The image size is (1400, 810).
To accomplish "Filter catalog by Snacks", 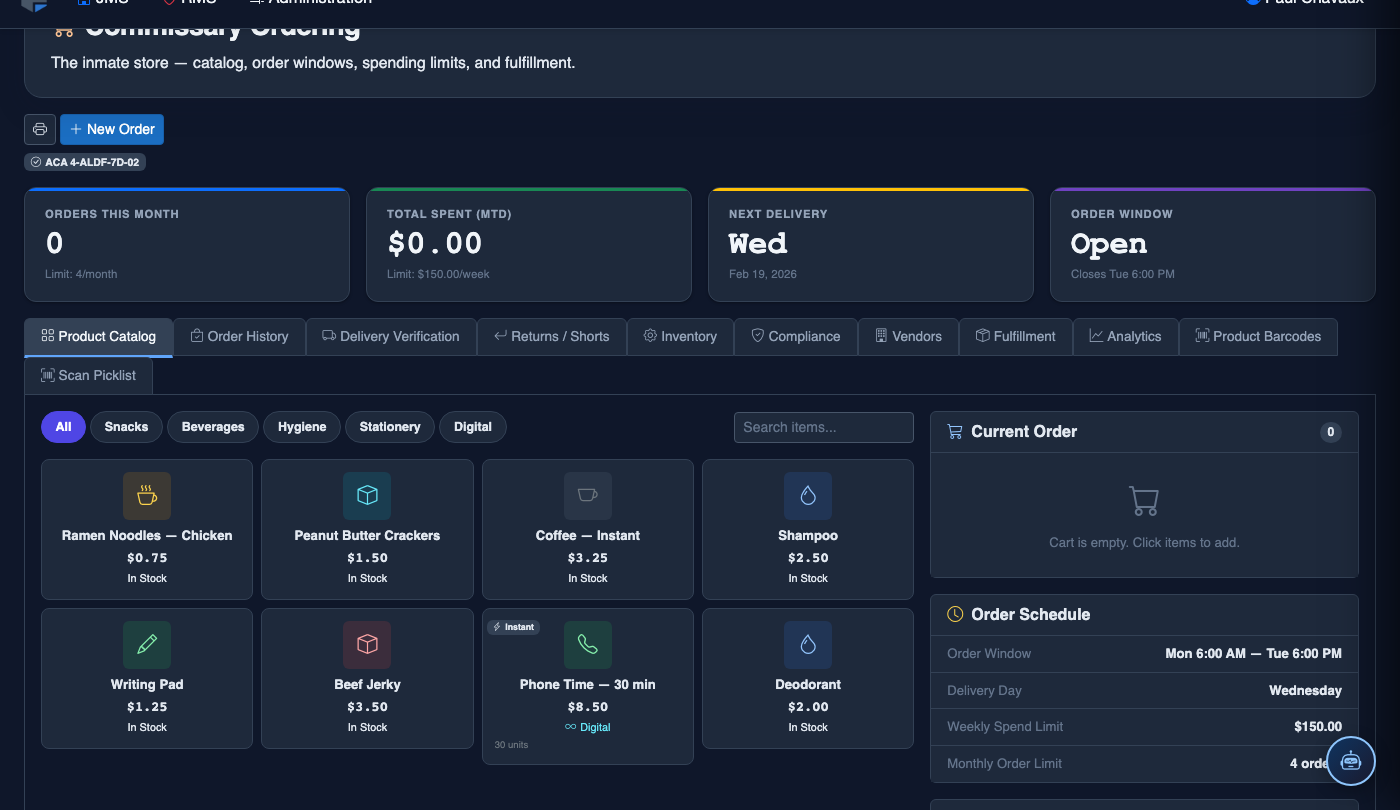I will click(x=126, y=427).
